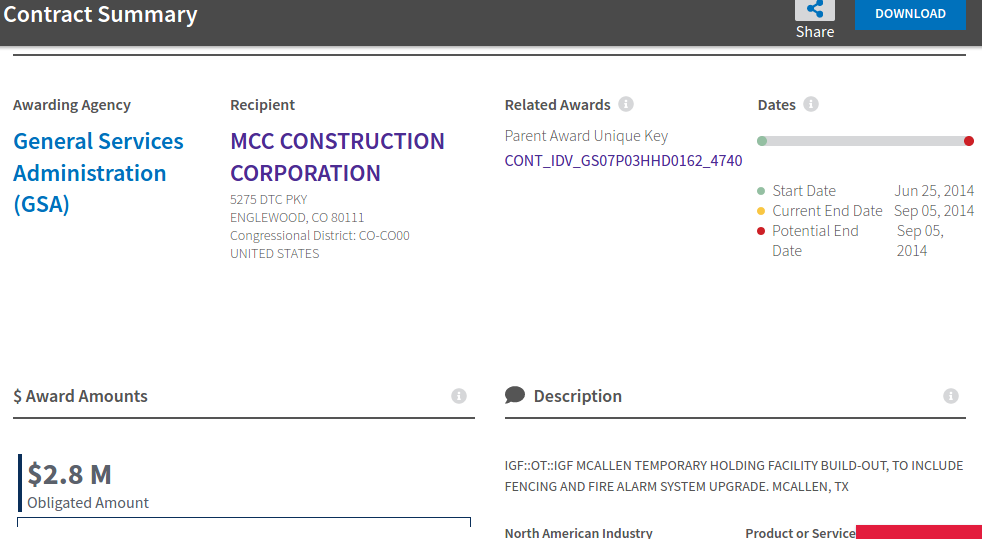982x539 pixels.
Task: Show info tooltip next to Related Awards
Action: point(626,104)
